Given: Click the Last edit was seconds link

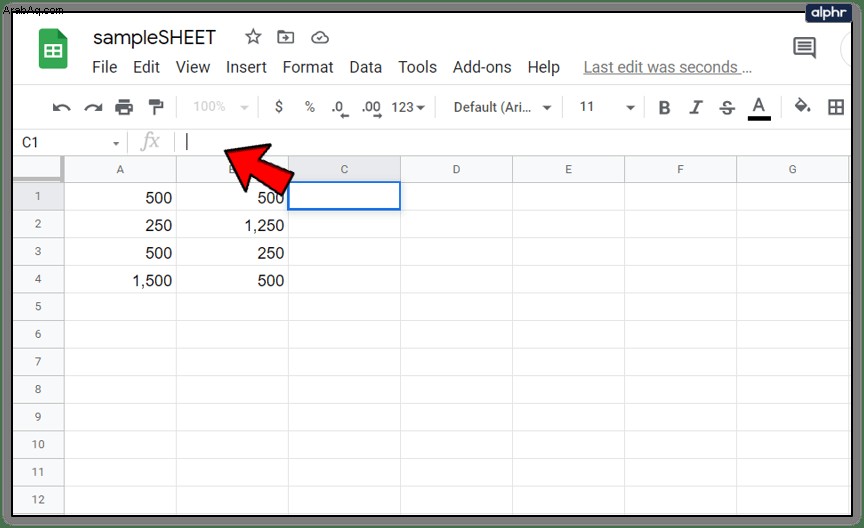Looking at the screenshot, I should click(667, 67).
